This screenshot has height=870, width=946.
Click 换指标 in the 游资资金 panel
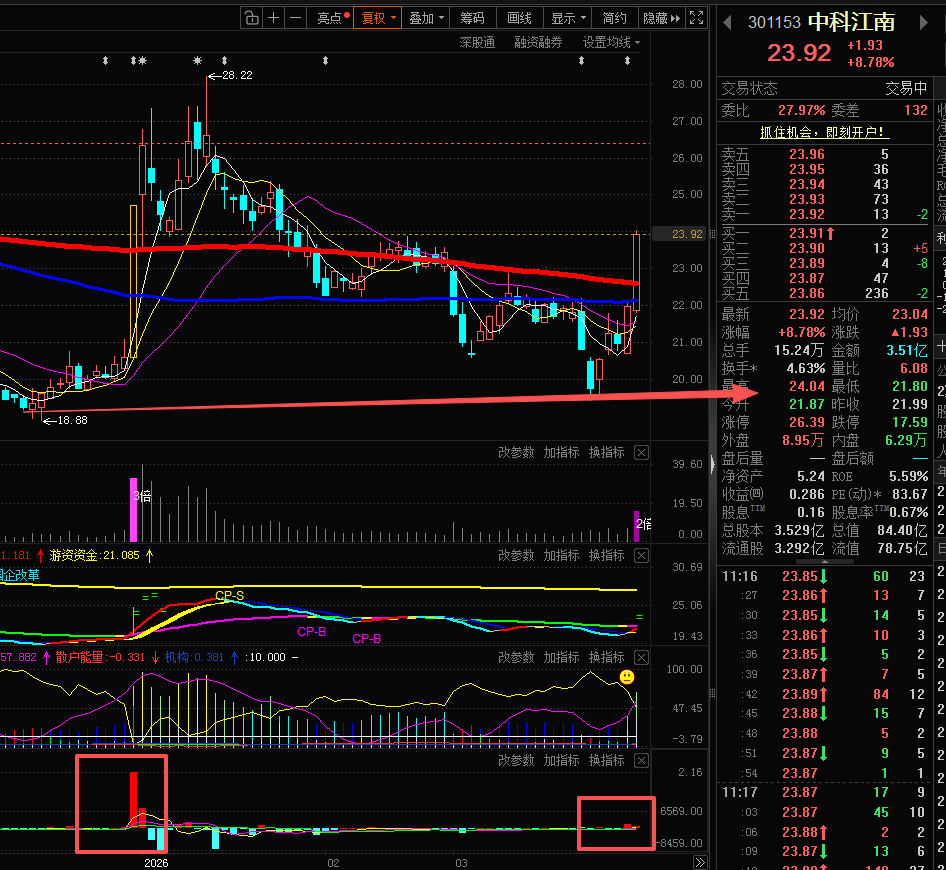(x=606, y=555)
